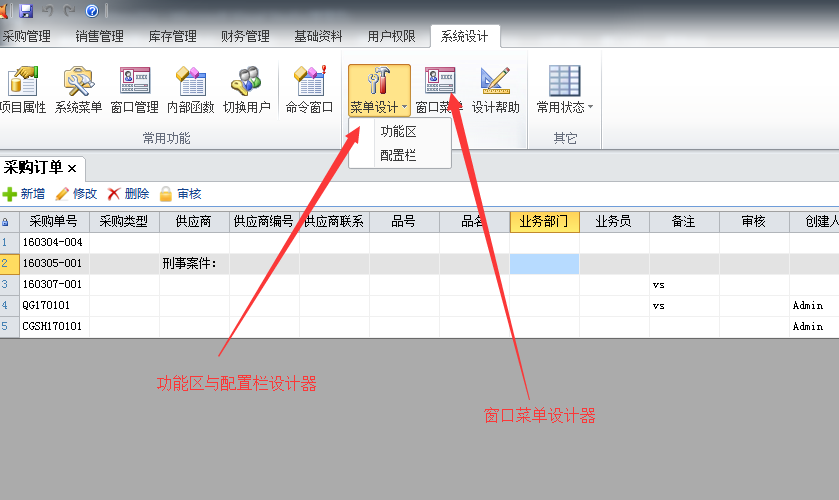The height and width of the screenshot is (500, 839).
Task: Sort by 采购类型 column header
Action: click(x=124, y=222)
